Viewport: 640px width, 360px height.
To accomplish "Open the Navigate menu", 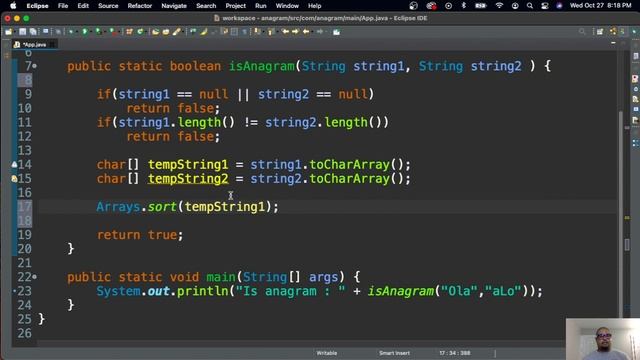I will pos(174,6).
